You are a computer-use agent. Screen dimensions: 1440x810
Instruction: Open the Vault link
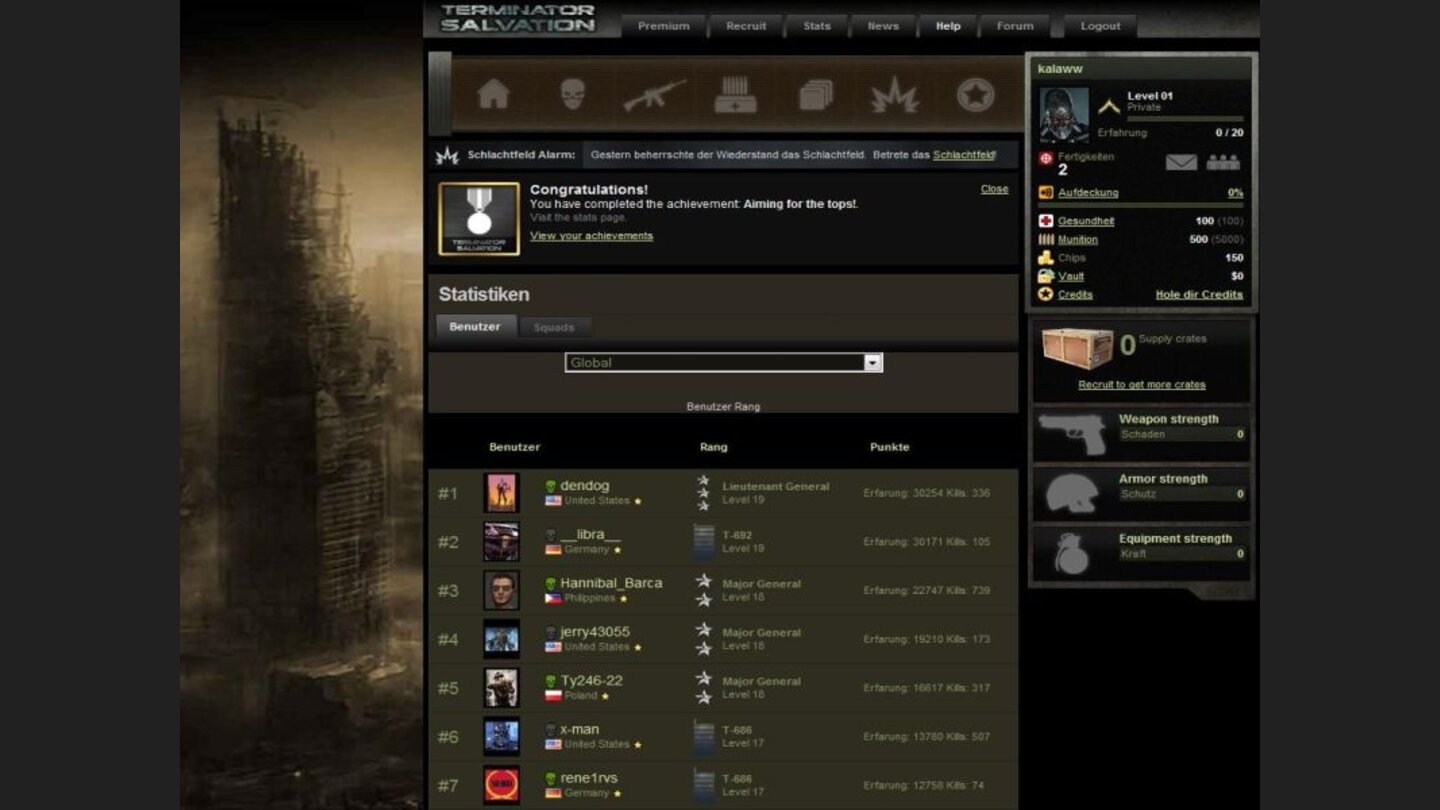pyautogui.click(x=1071, y=276)
